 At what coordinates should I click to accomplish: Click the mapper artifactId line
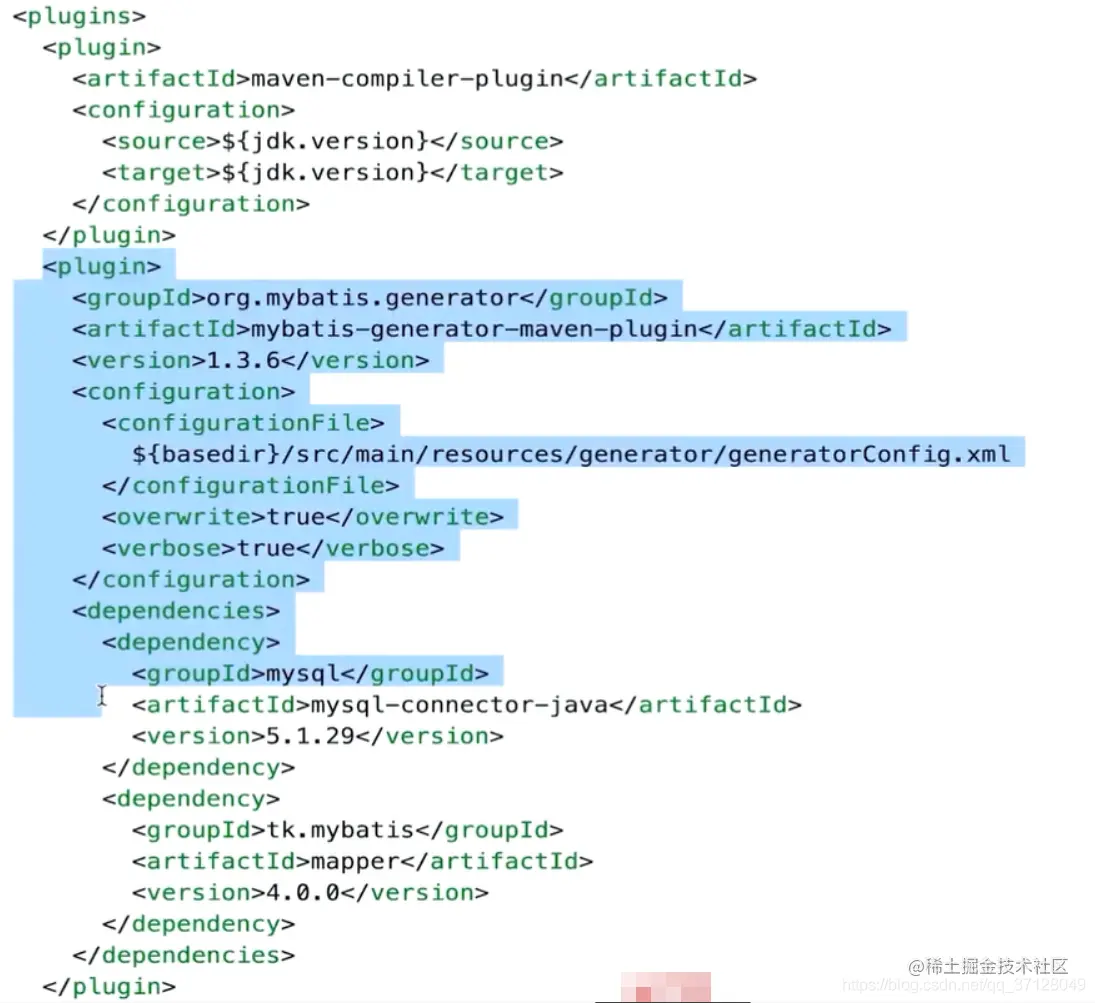tap(362, 861)
